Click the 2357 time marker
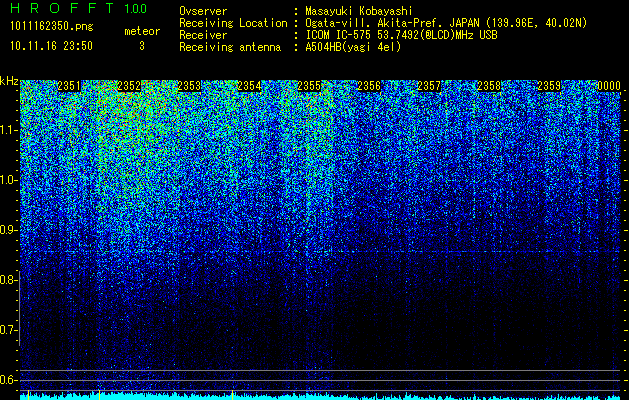 429,86
